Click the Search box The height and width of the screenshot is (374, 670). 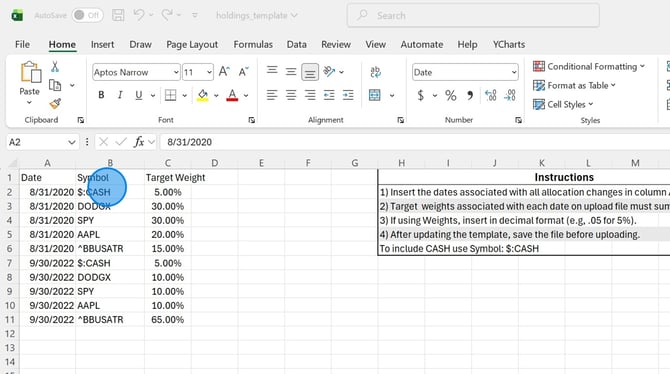coord(473,15)
